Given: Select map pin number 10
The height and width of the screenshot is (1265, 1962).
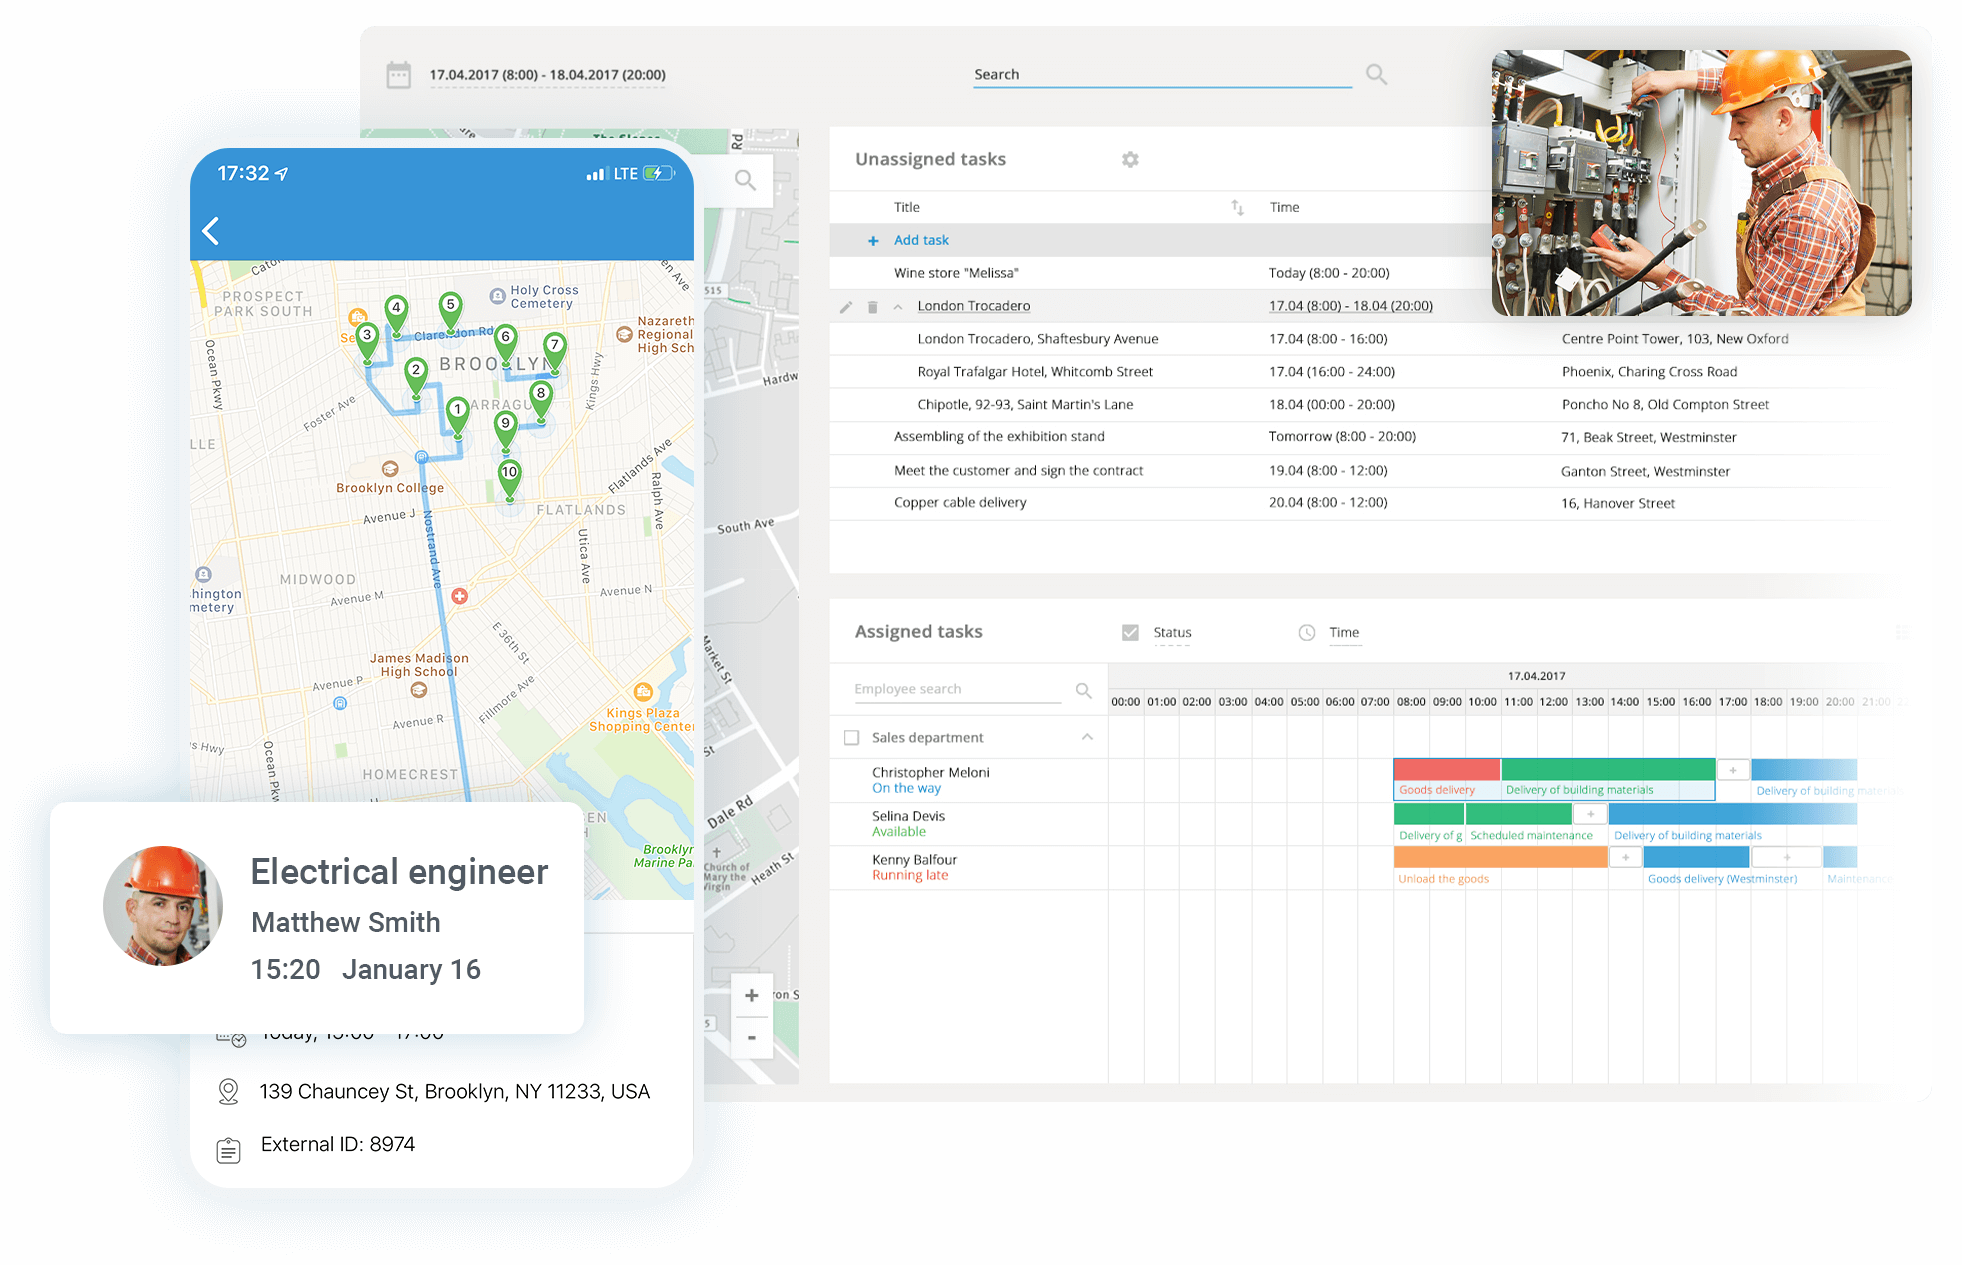Looking at the screenshot, I should [510, 478].
